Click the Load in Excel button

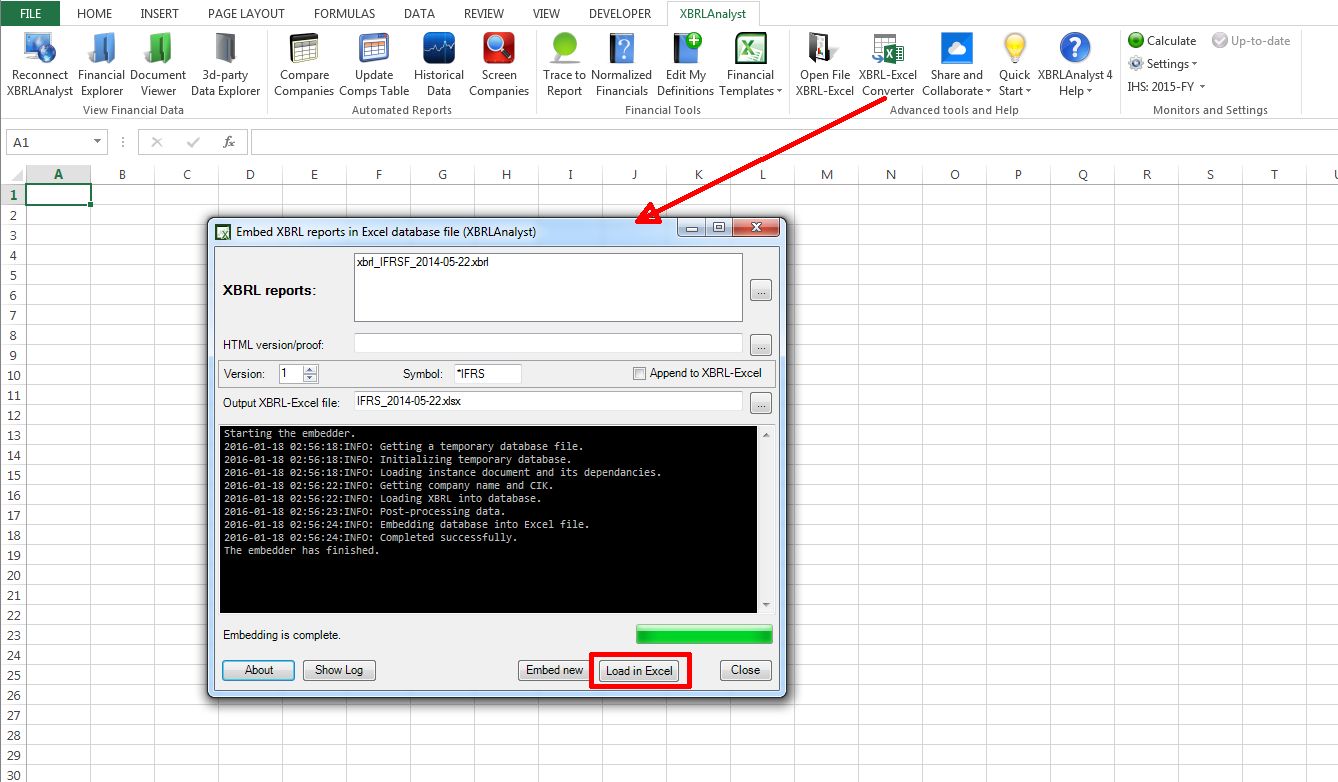coord(639,670)
